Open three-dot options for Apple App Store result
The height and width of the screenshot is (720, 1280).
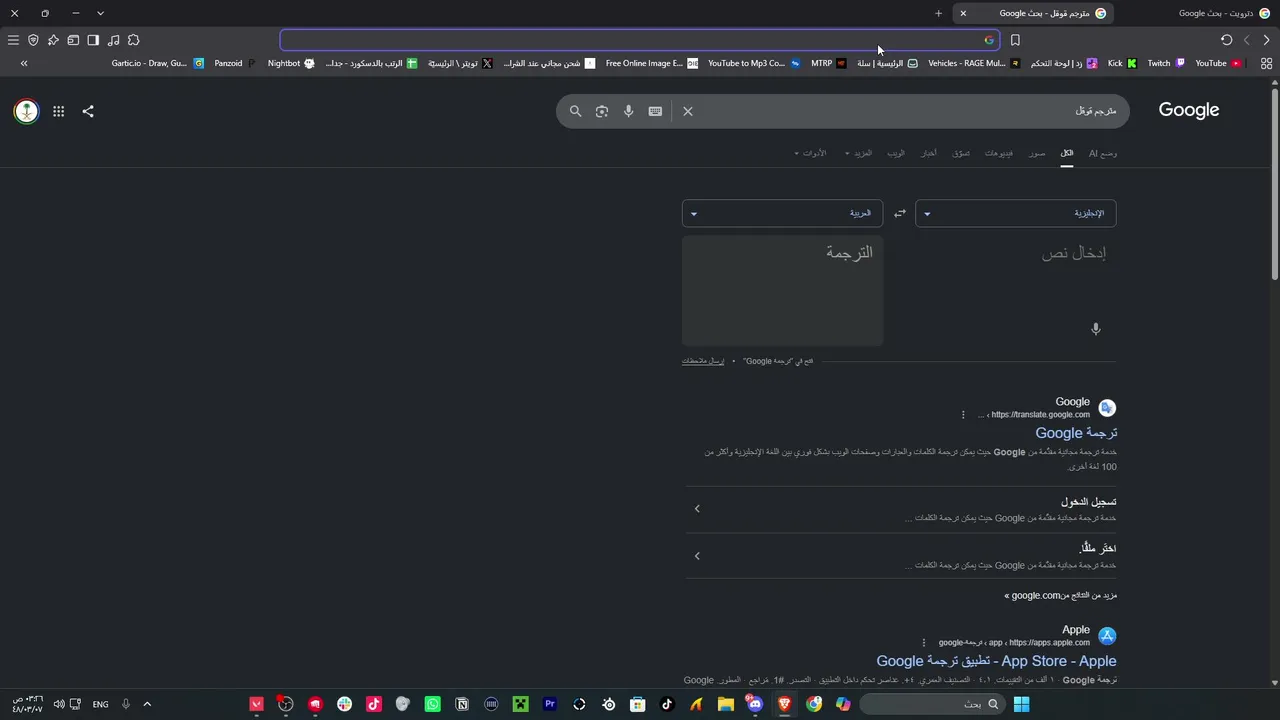pos(924,643)
